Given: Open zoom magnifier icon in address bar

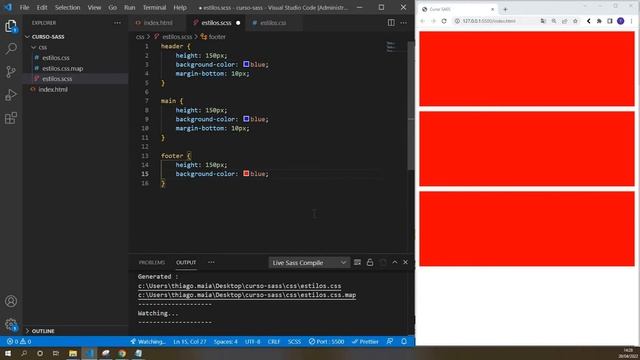Looking at the screenshot, I should coord(554,21).
